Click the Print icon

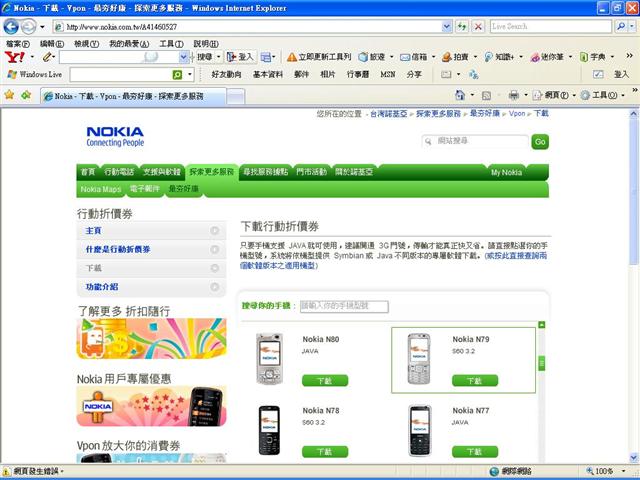(x=513, y=96)
